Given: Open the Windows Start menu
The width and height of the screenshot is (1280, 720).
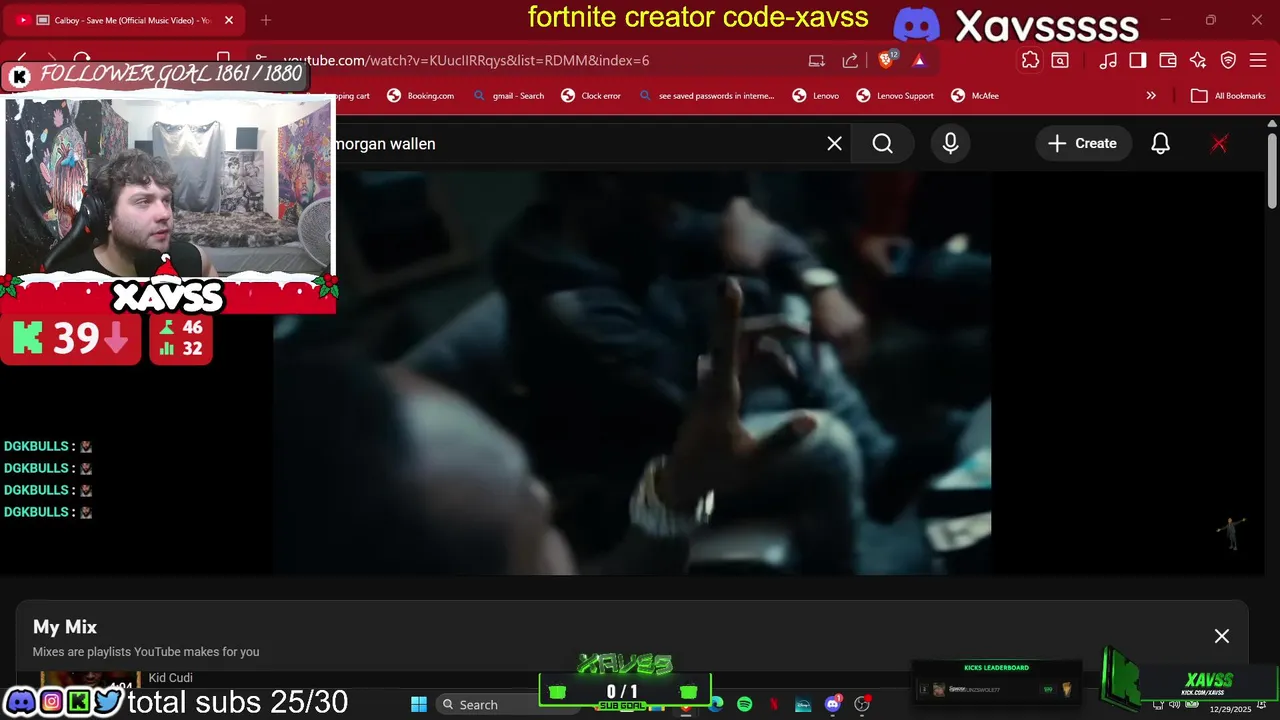Looking at the screenshot, I should (x=419, y=704).
